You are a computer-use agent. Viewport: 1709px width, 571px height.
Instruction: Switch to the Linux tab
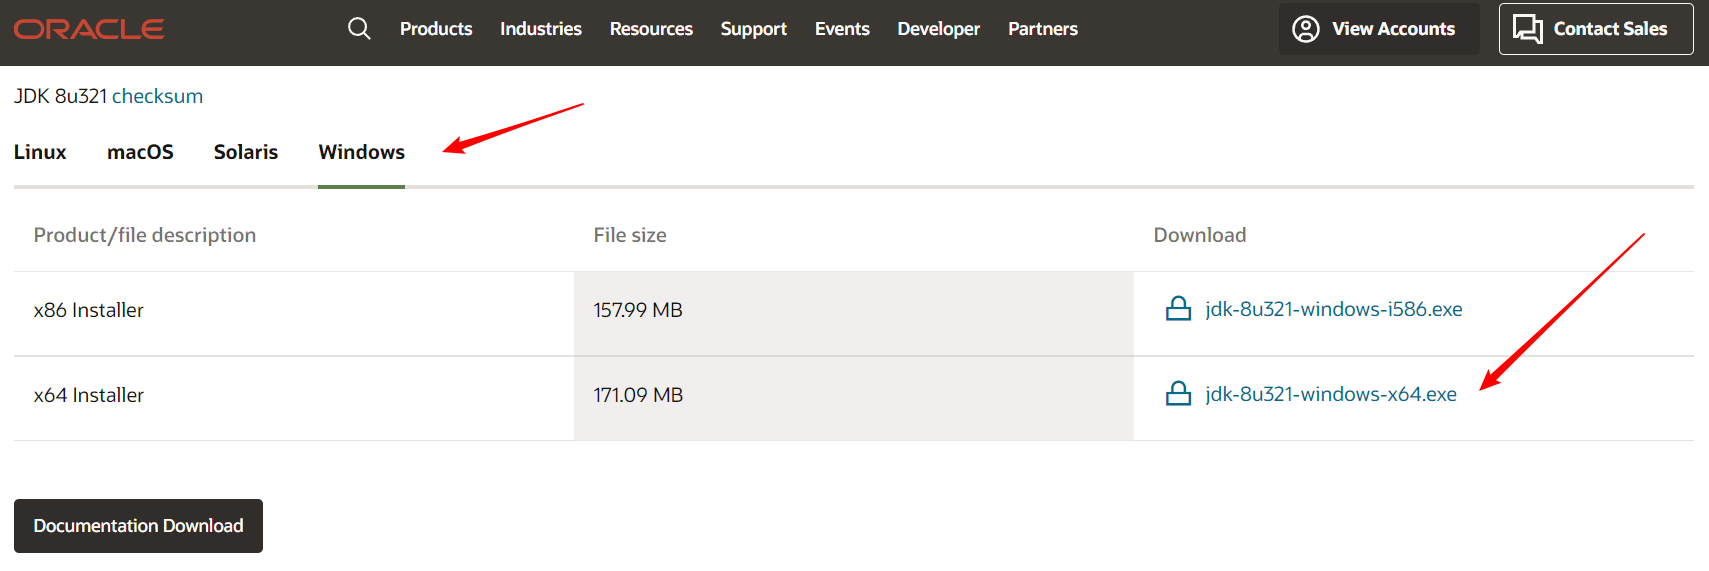point(40,152)
